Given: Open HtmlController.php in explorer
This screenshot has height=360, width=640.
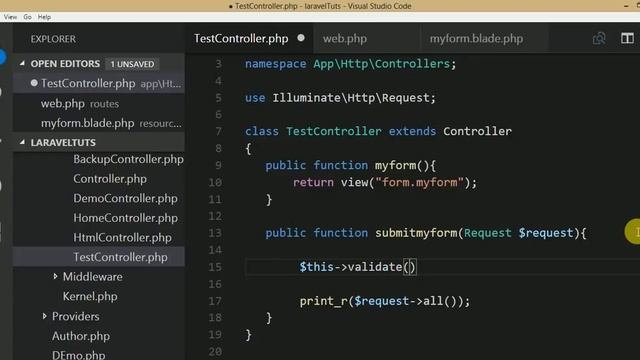Looking at the screenshot, I should coord(122,238).
